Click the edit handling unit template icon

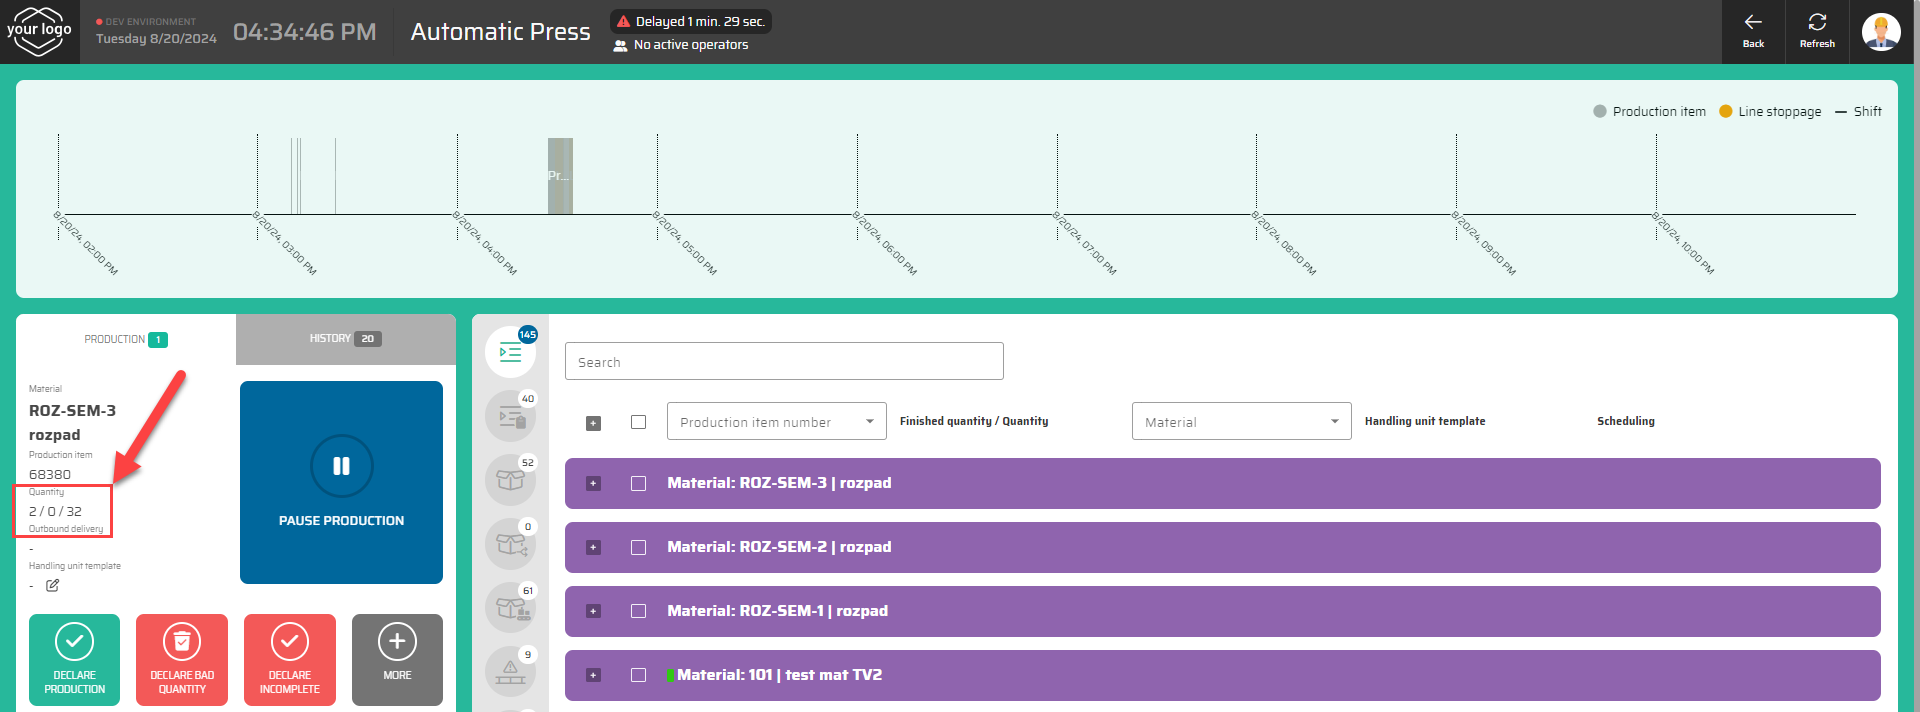coord(53,585)
